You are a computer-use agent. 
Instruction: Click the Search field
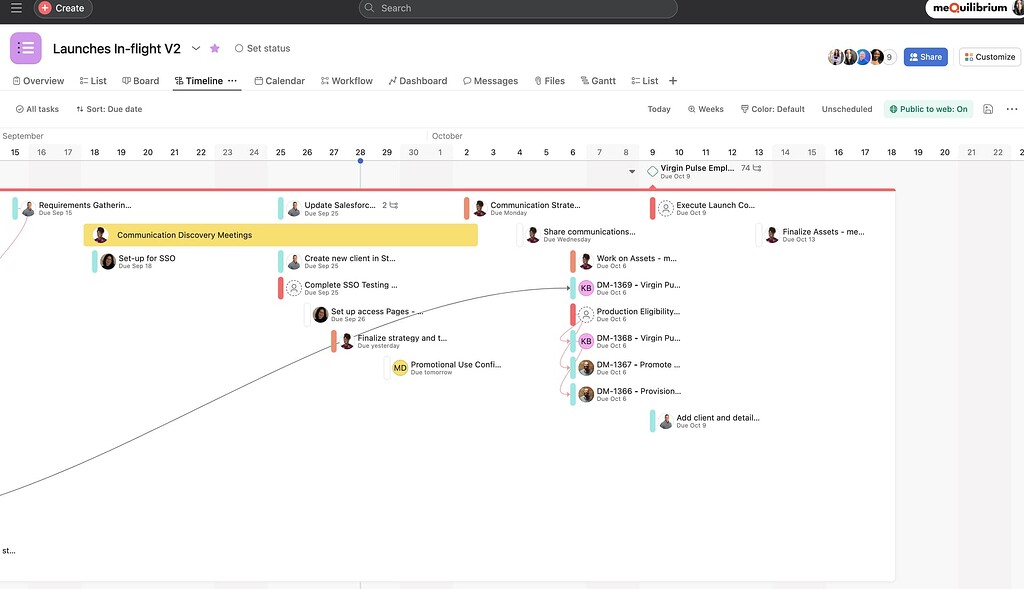click(519, 8)
